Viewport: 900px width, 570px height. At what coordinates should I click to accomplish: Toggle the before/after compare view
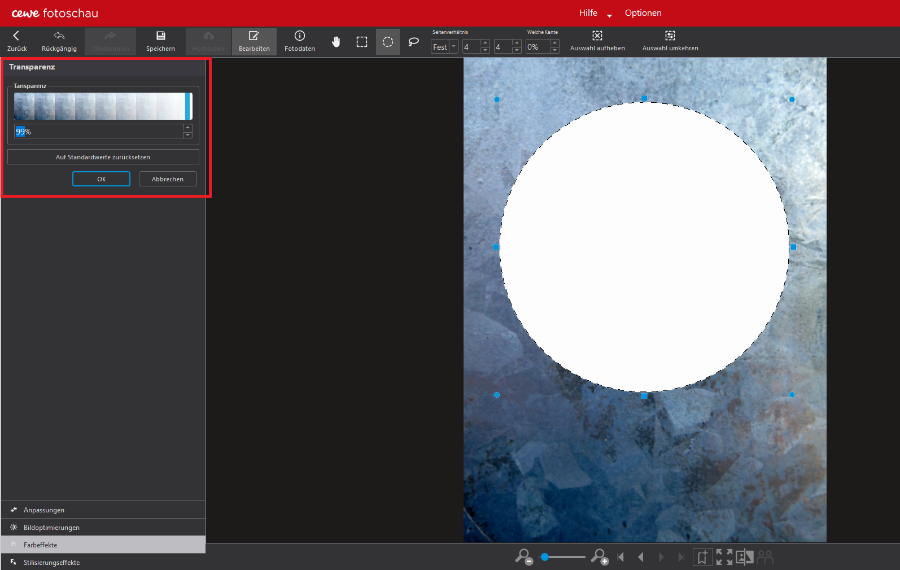[x=745, y=557]
